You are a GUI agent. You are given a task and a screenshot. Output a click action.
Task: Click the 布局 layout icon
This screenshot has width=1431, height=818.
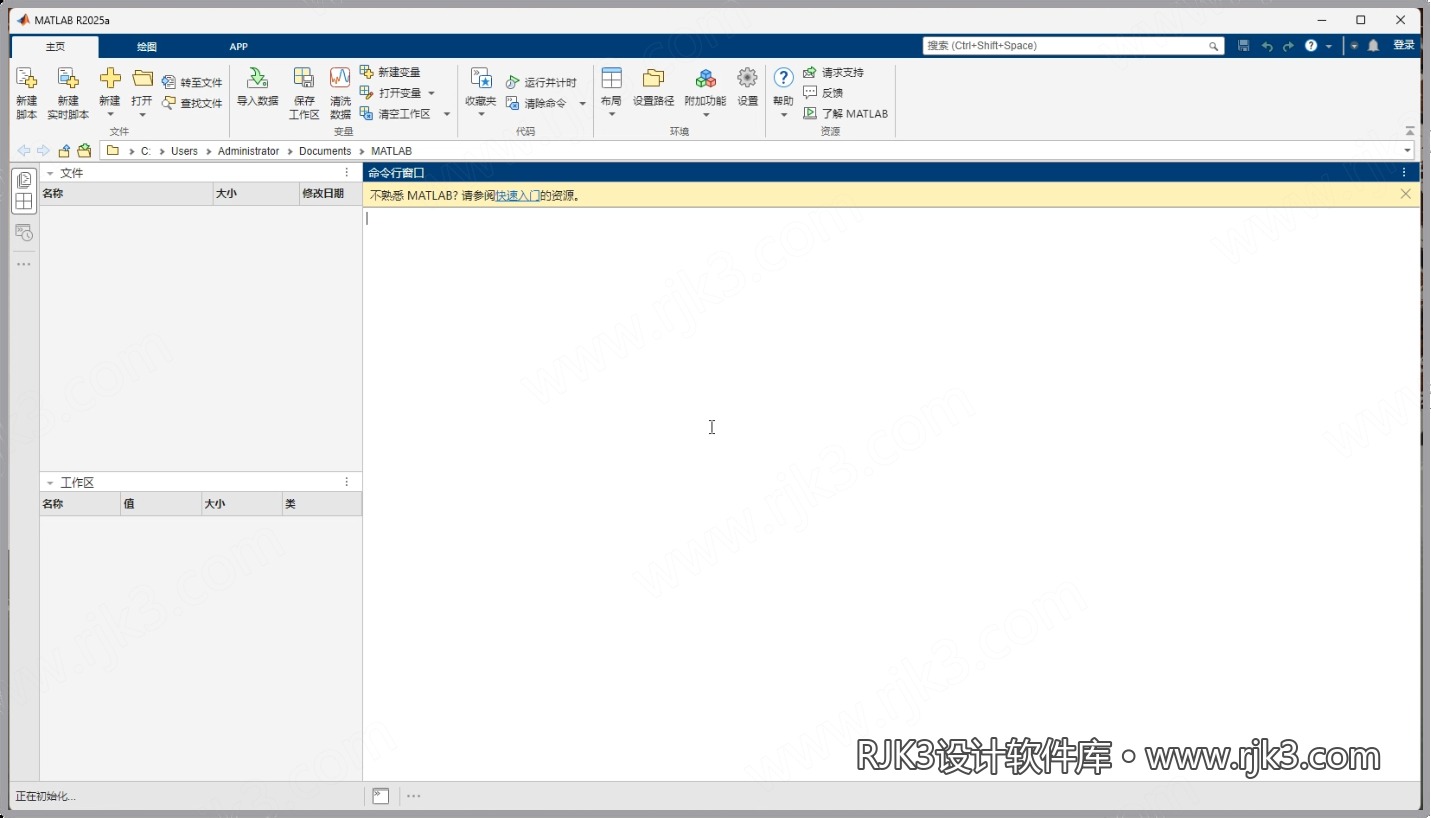611,78
